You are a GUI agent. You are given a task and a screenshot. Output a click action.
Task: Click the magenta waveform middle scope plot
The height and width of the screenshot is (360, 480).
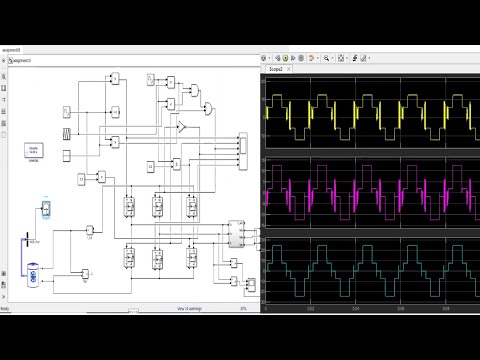(x=373, y=192)
